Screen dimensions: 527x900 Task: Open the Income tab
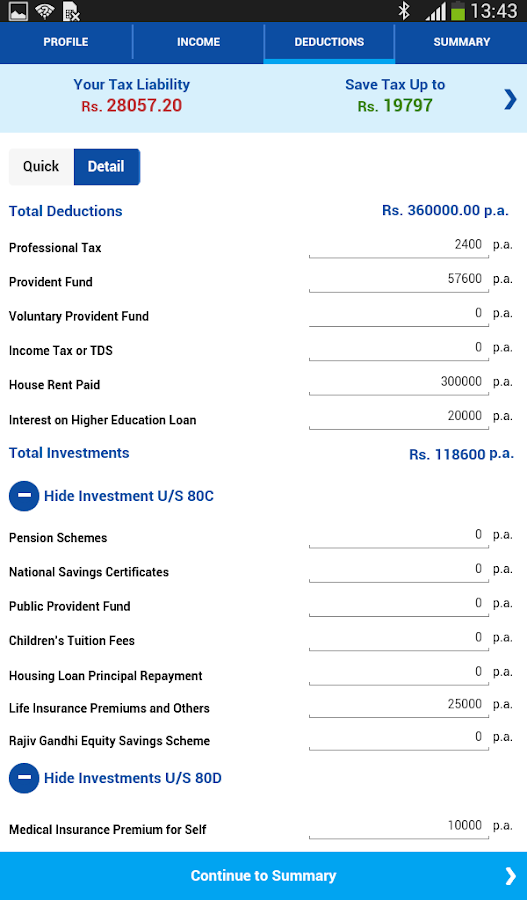click(198, 42)
